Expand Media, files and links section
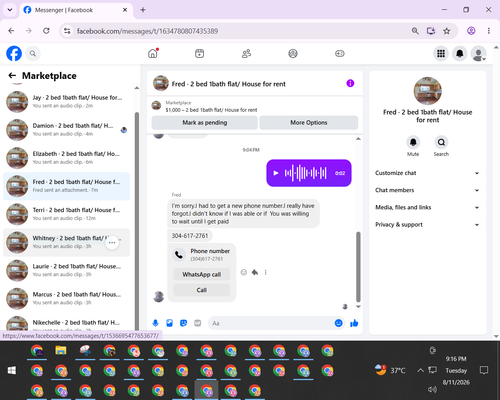Screen dimensions: 500x400 click(x=427, y=207)
